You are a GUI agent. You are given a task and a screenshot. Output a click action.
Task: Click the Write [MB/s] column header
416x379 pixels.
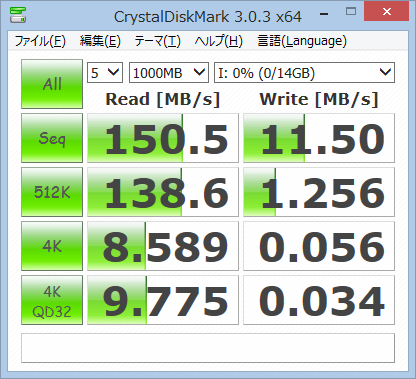click(319, 99)
